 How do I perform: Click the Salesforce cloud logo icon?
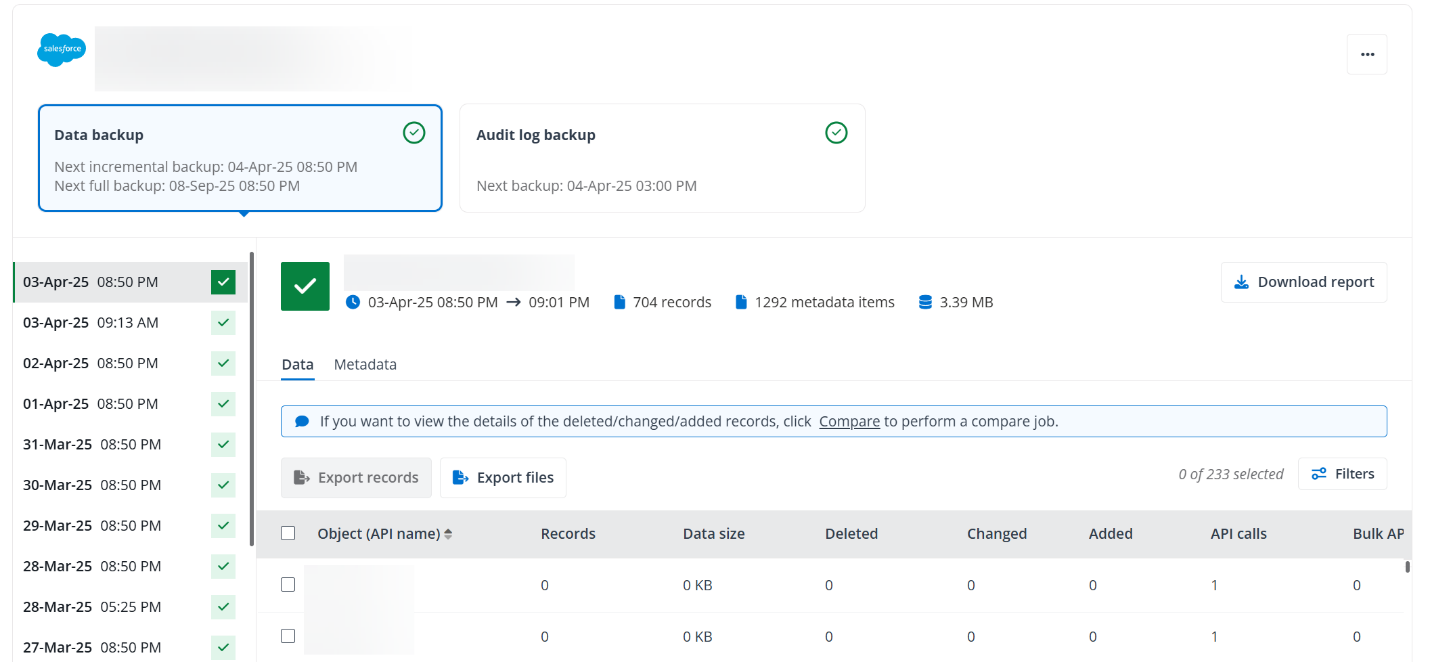click(x=61, y=49)
